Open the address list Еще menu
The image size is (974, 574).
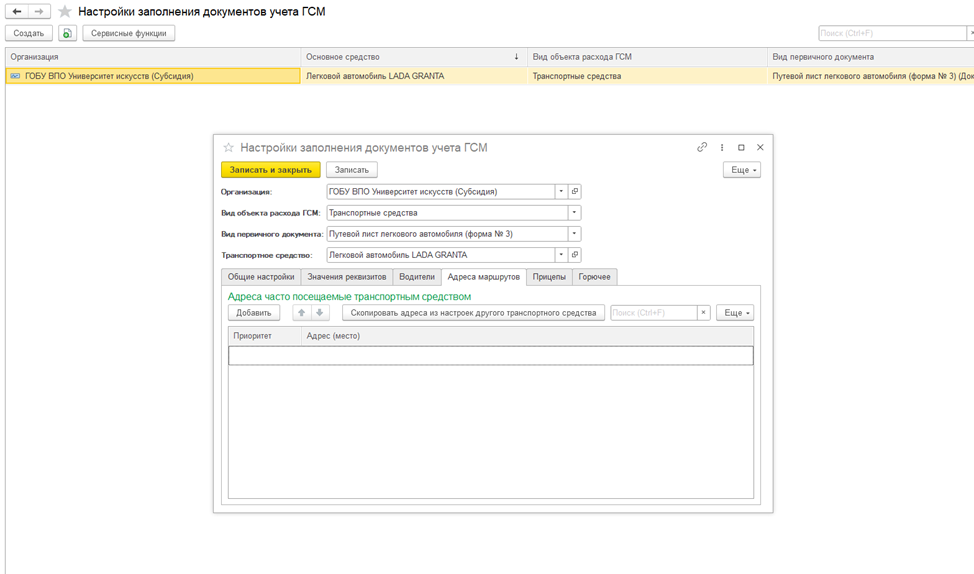tap(735, 312)
